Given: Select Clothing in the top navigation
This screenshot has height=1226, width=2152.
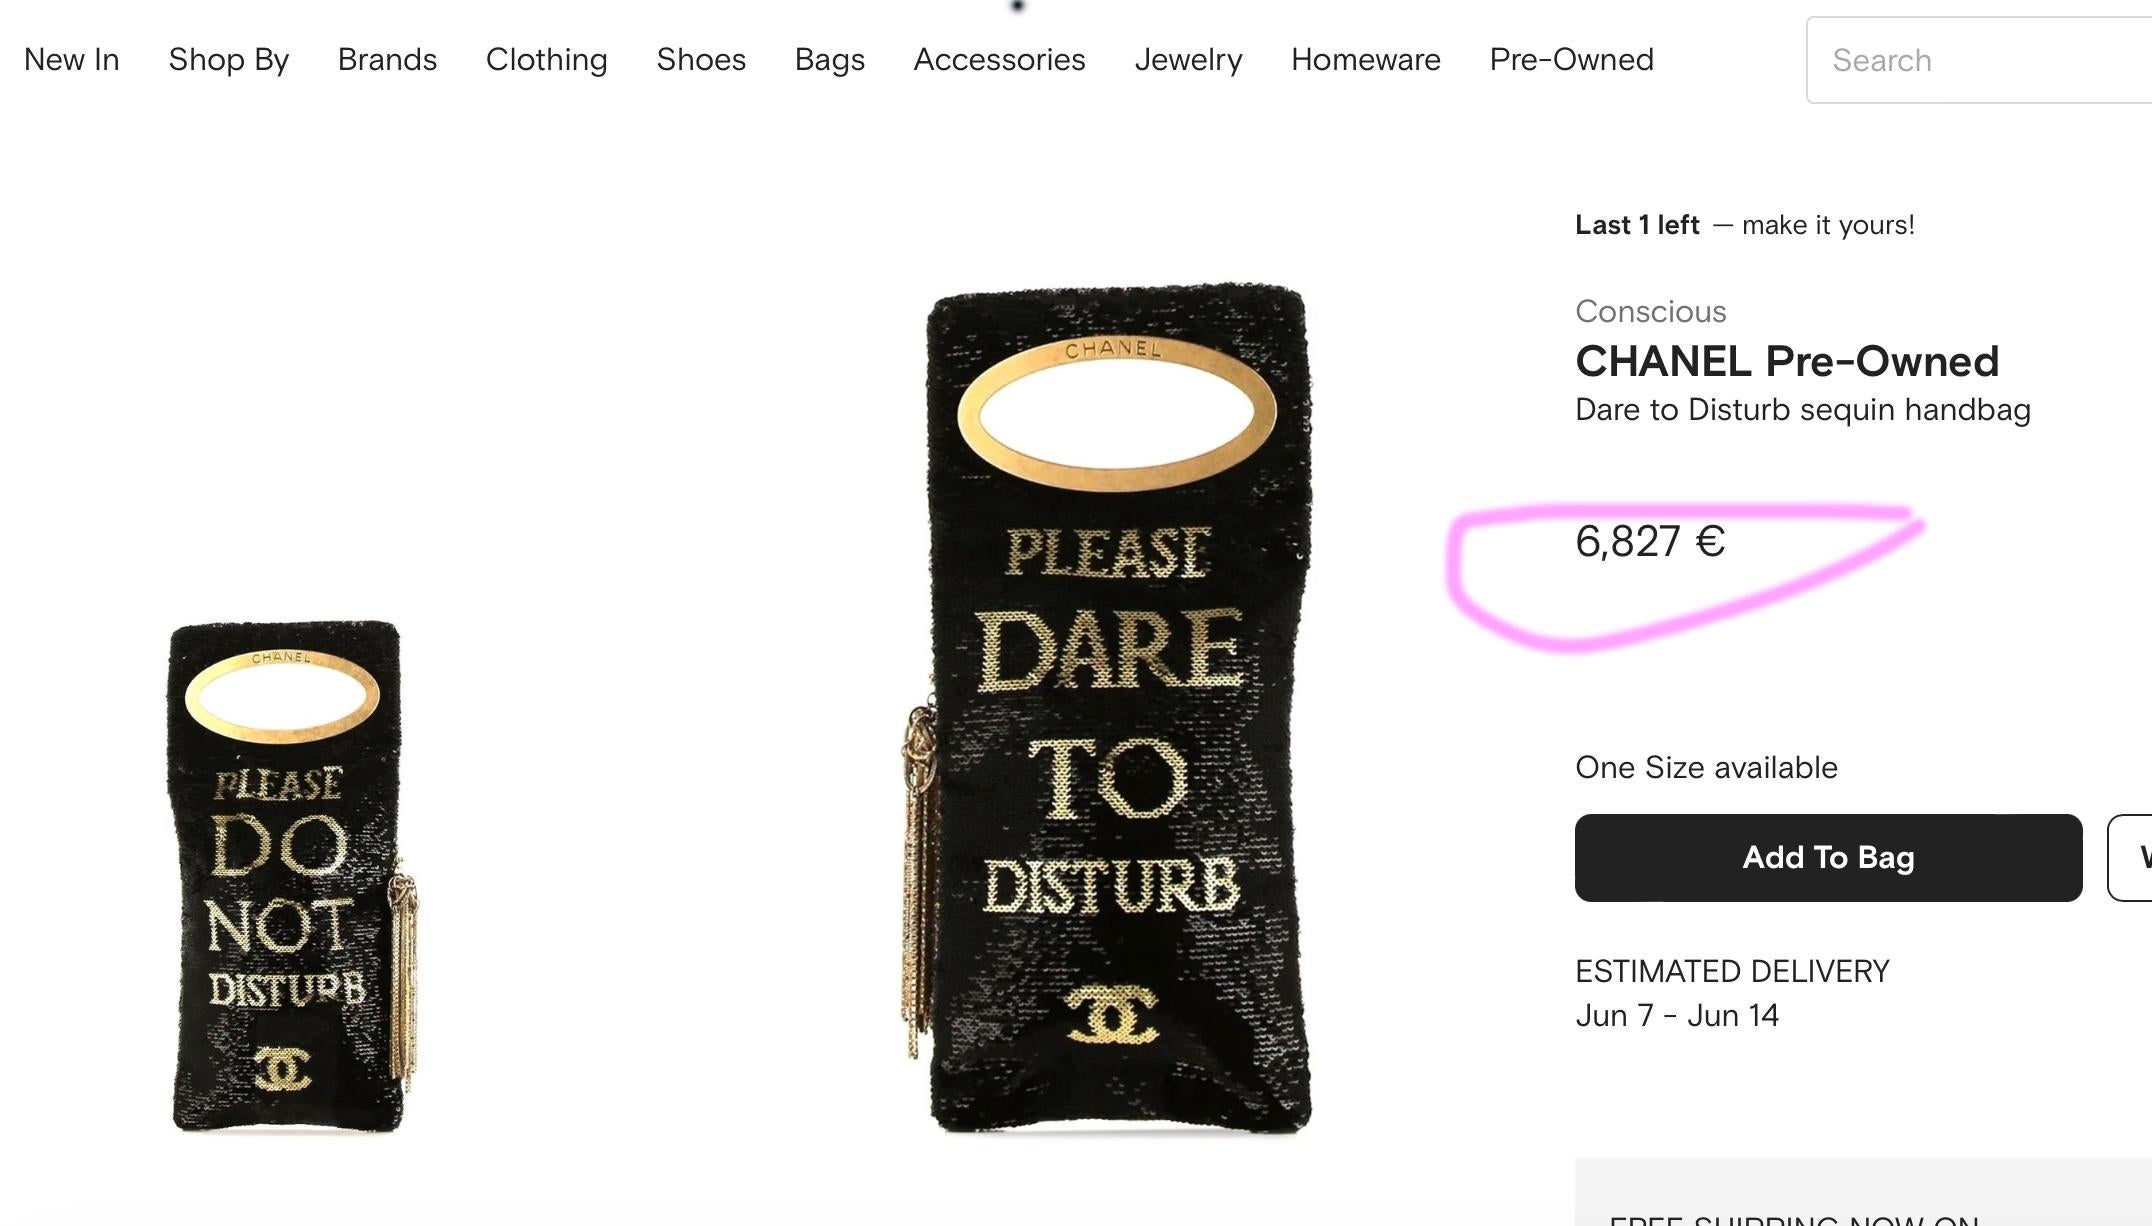Looking at the screenshot, I should click(546, 60).
